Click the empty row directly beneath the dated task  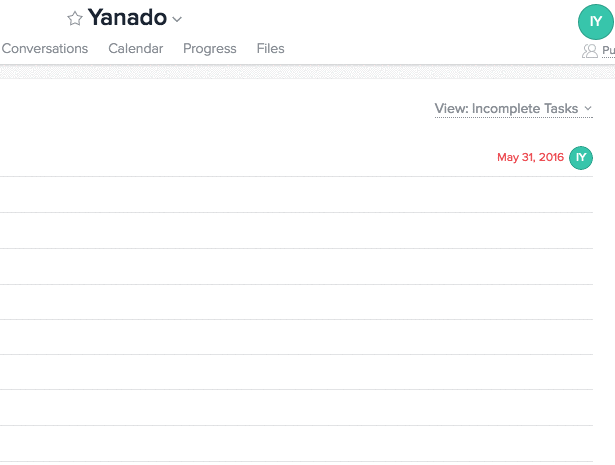point(296,194)
